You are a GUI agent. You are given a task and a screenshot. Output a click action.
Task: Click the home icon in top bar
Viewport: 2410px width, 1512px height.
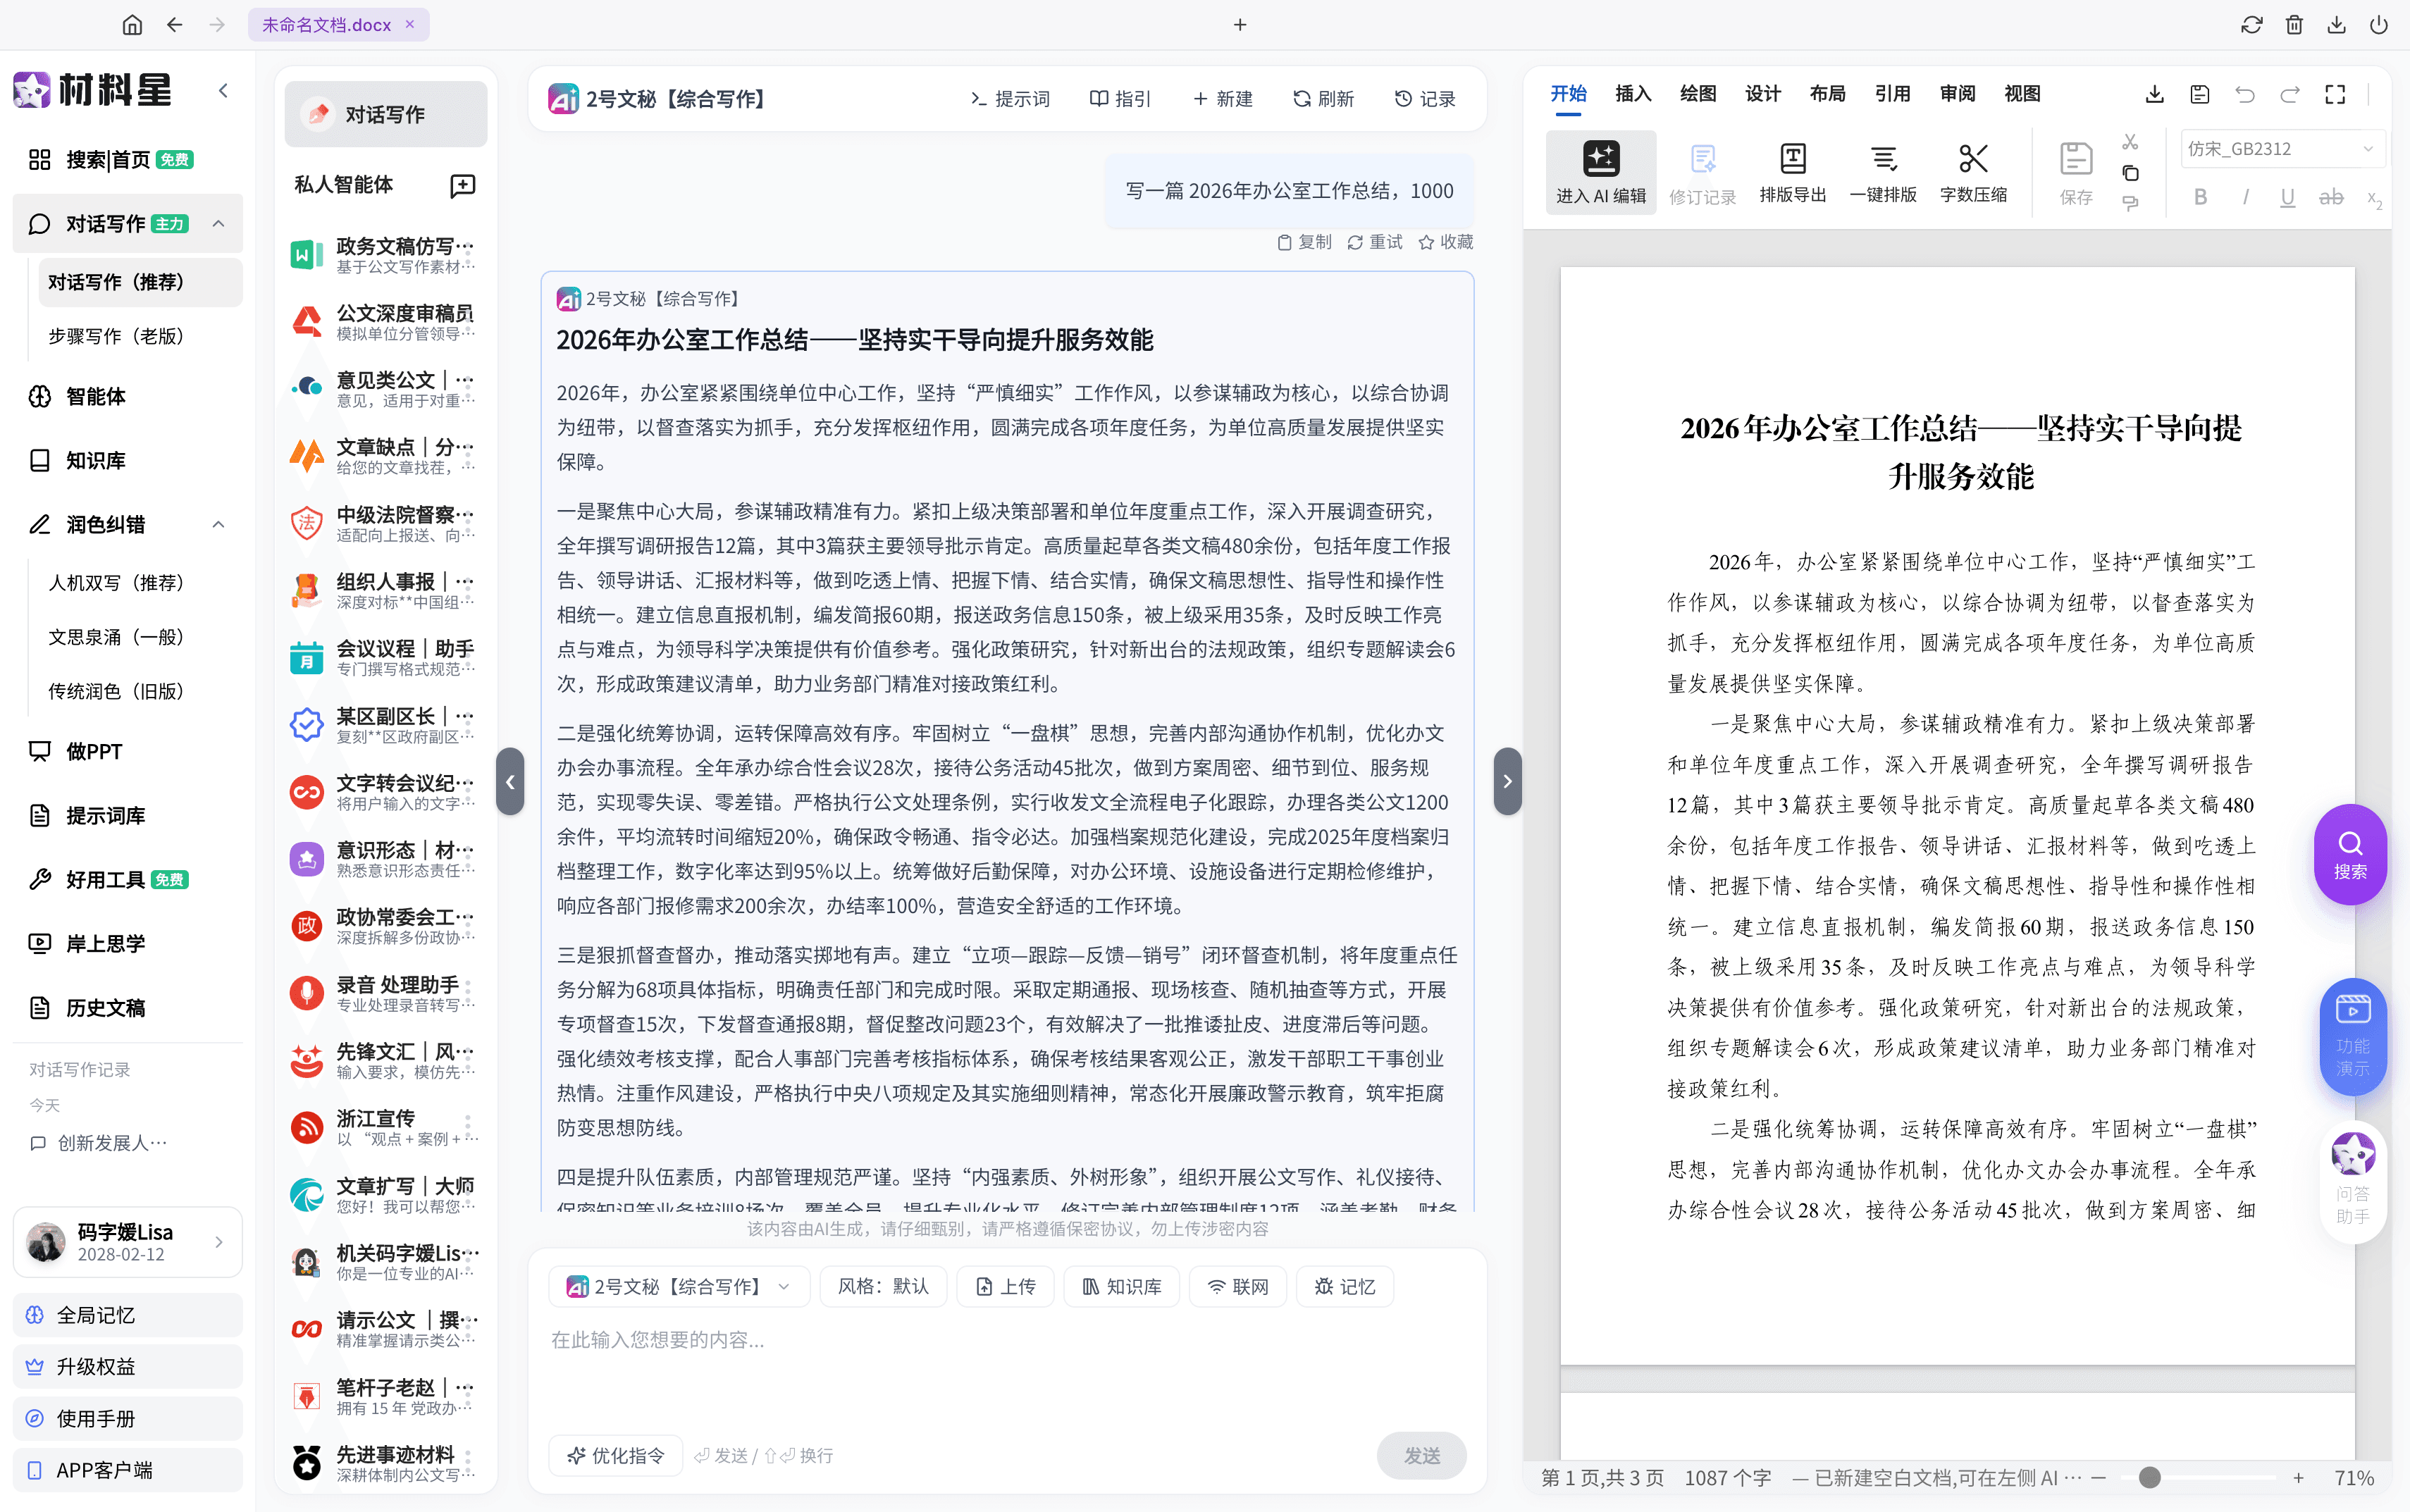point(132,25)
